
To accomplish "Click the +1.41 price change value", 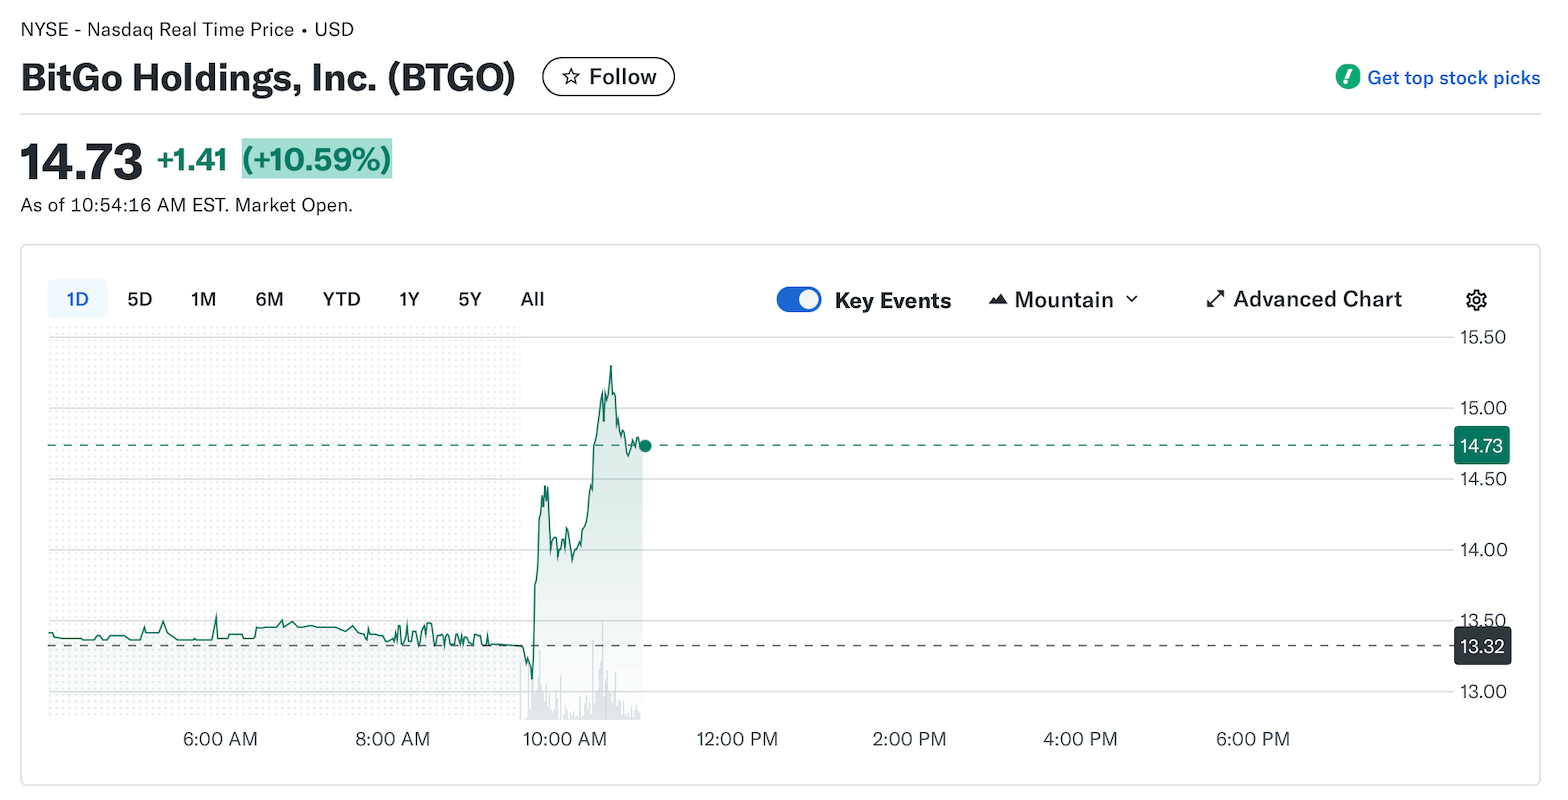I will pos(192,159).
